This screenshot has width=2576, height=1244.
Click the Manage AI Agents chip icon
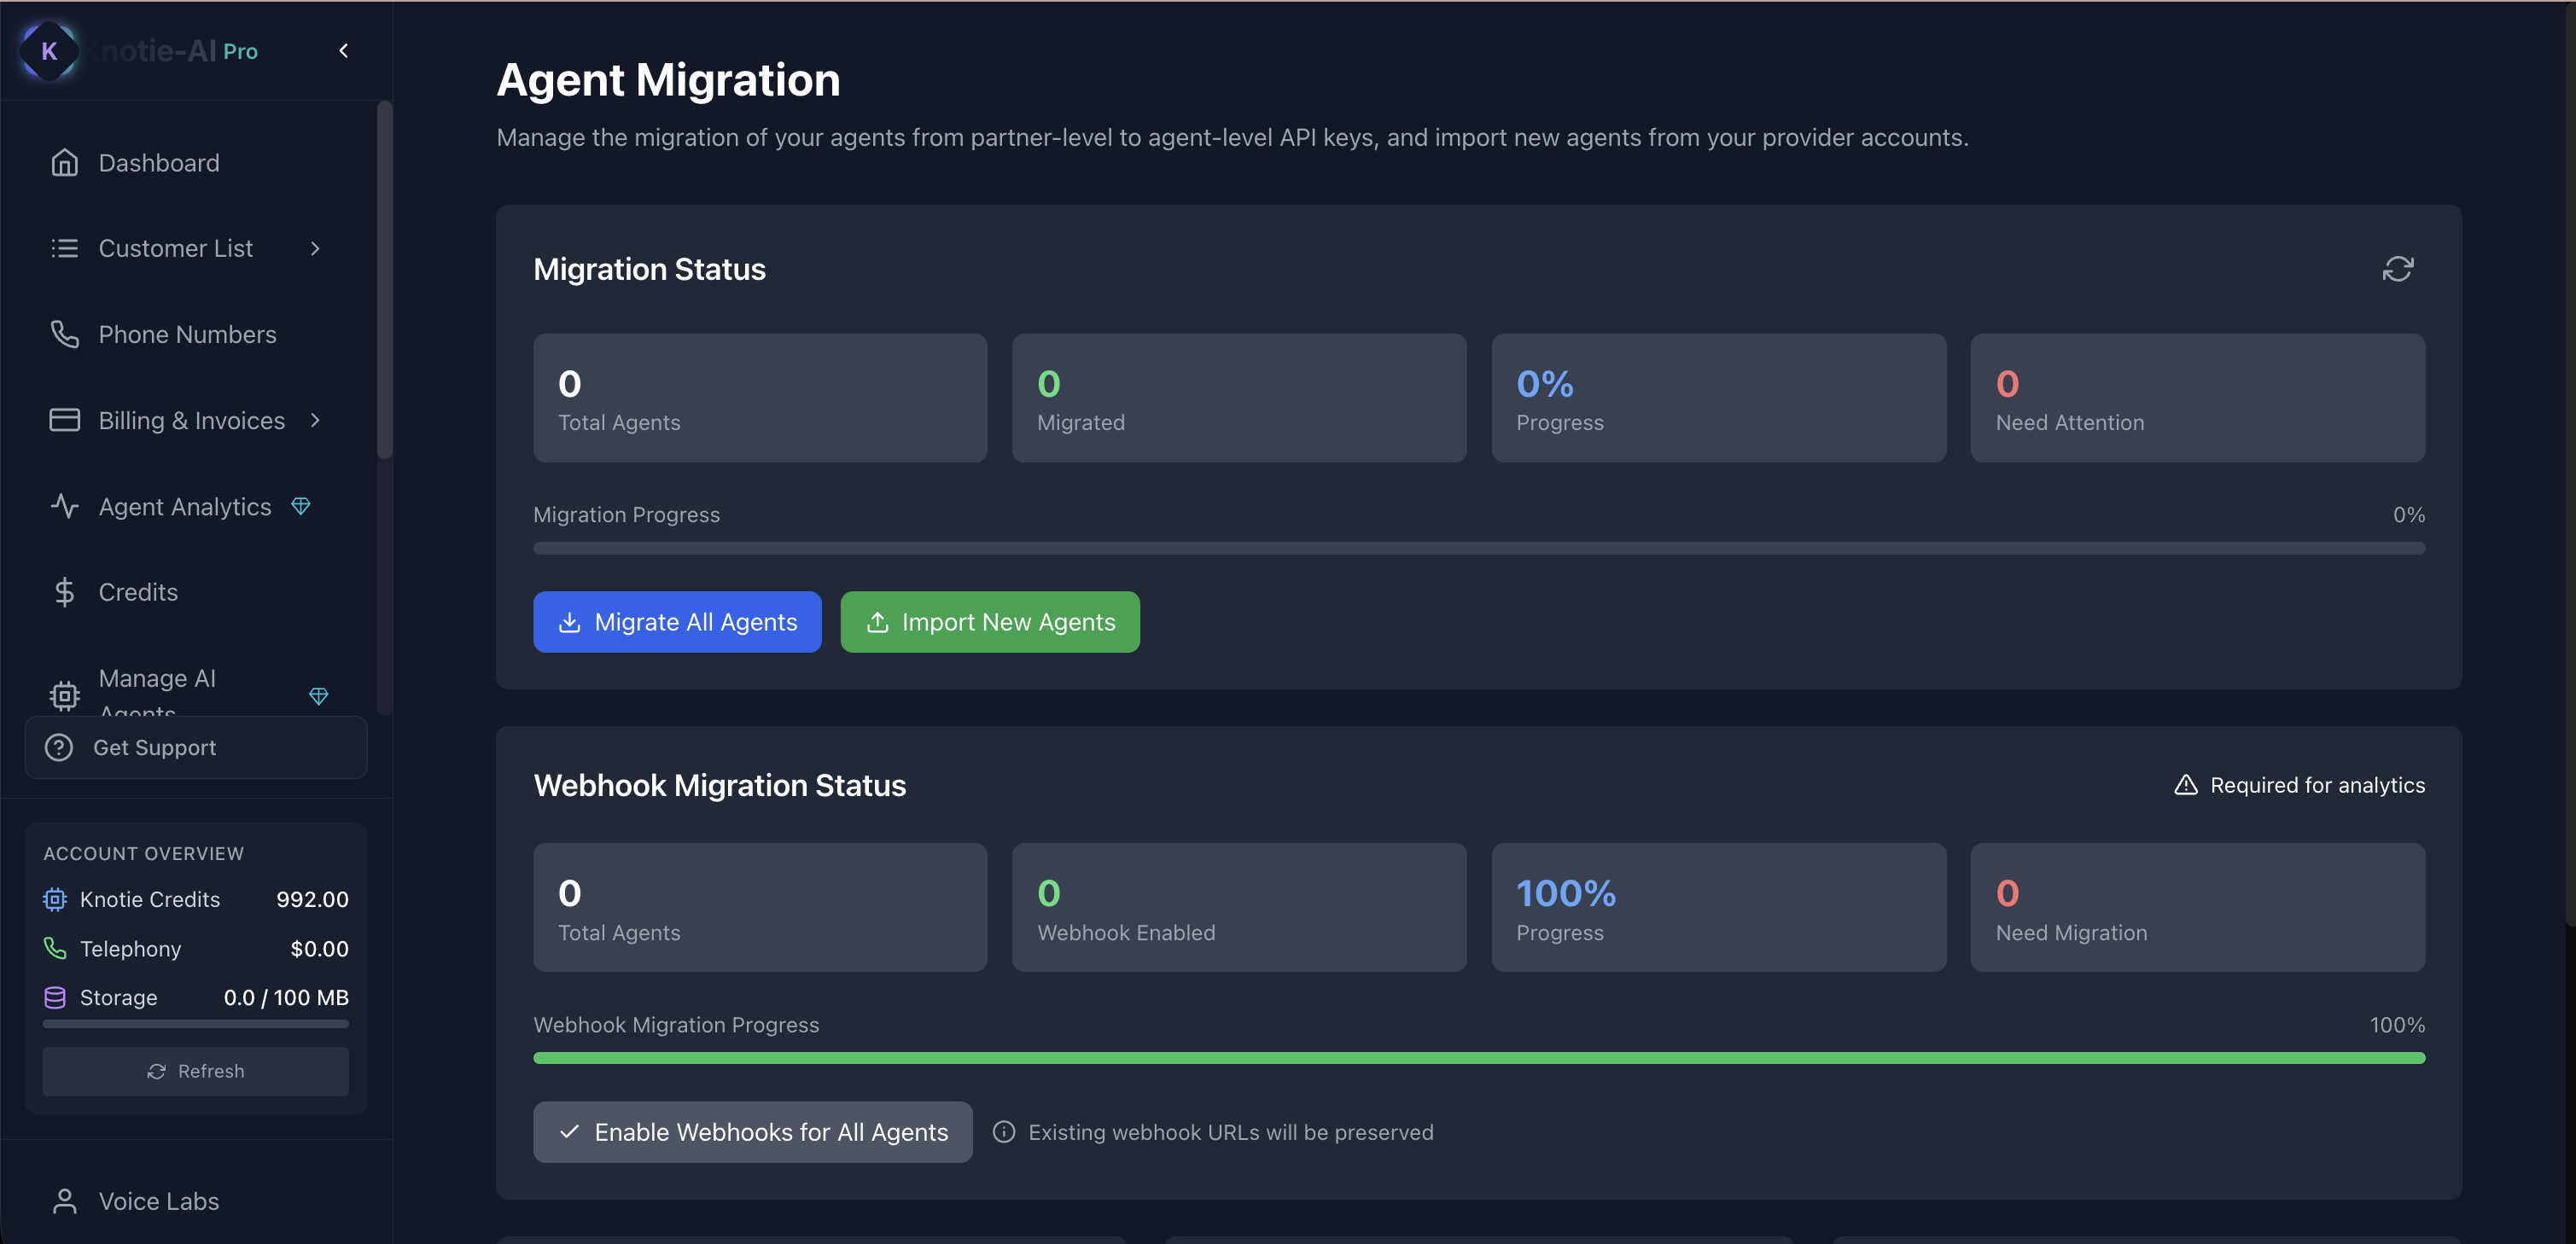tap(65, 695)
